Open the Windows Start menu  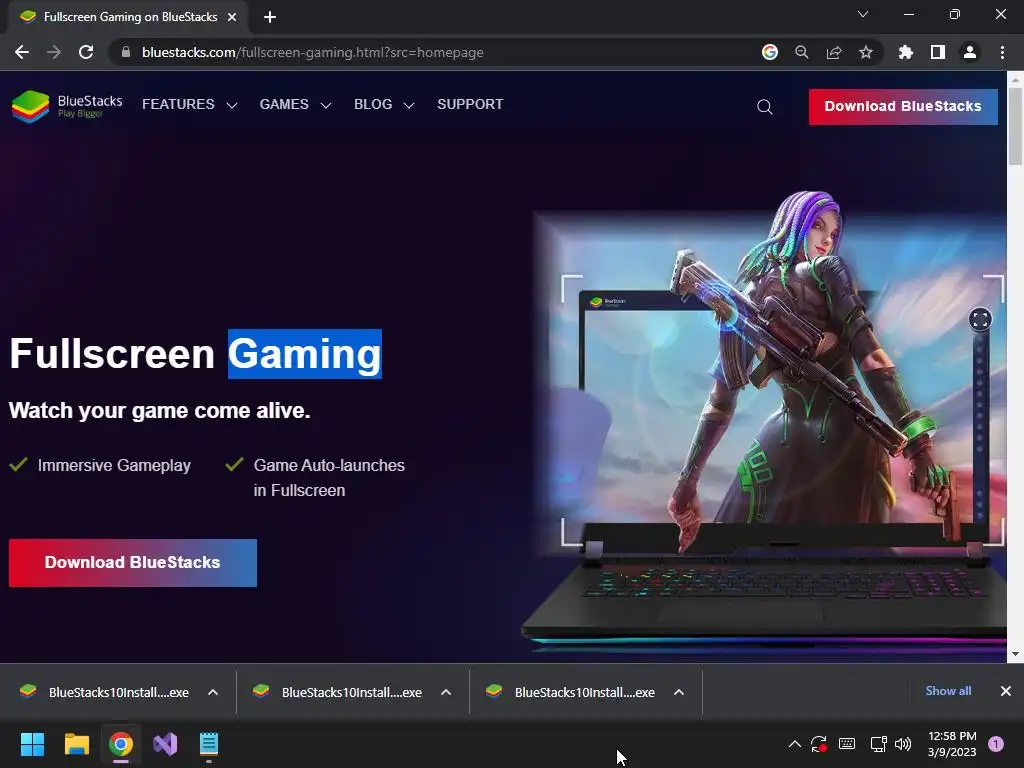[32, 744]
